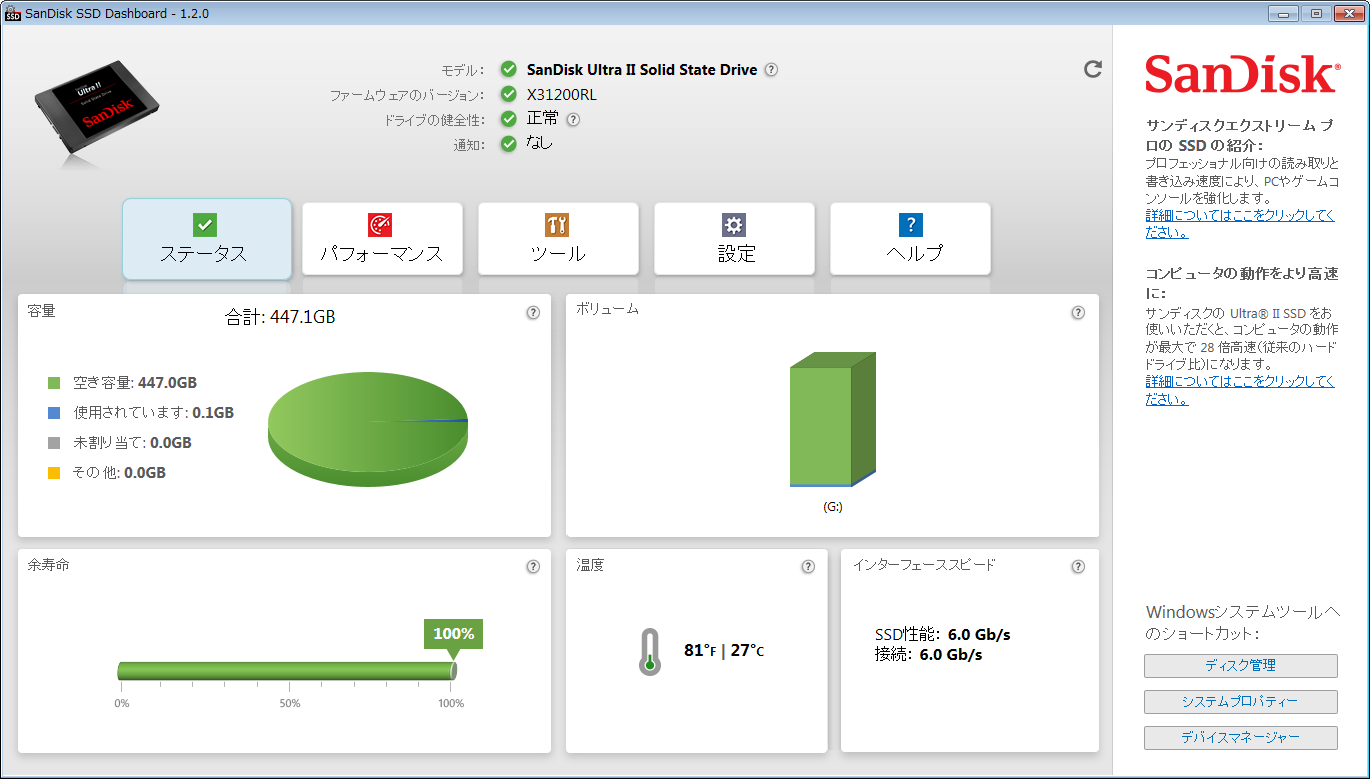
Task: Click the green 空き容量 legend swatch
Action: [55, 383]
